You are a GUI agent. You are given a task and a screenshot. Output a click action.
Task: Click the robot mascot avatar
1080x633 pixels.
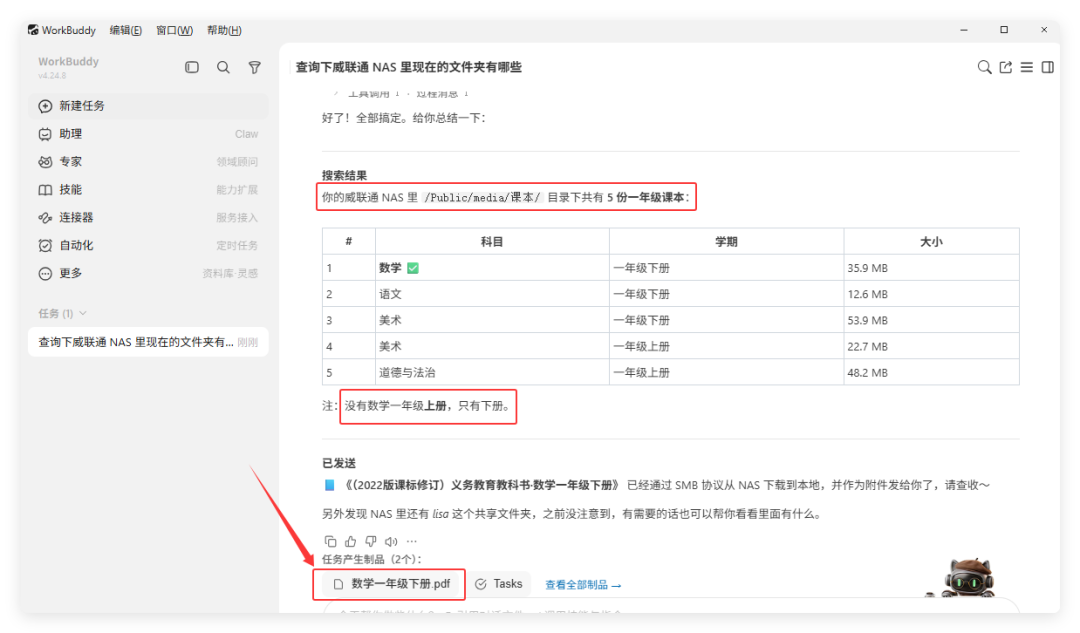(968, 577)
